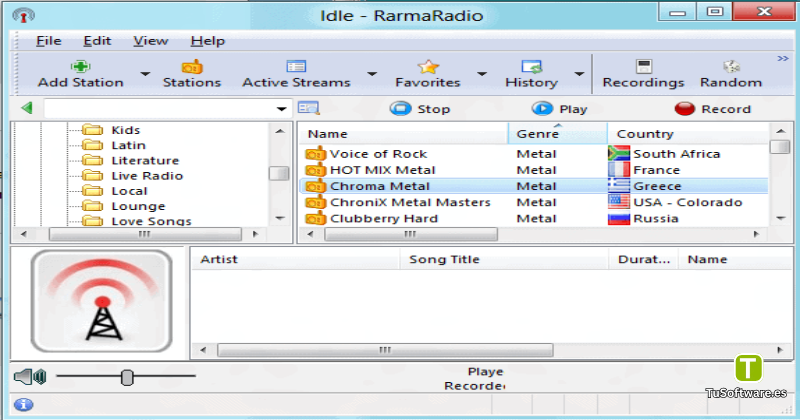Click the song list horizontal scrollbar
This screenshot has width=800, height=420.
point(385,350)
